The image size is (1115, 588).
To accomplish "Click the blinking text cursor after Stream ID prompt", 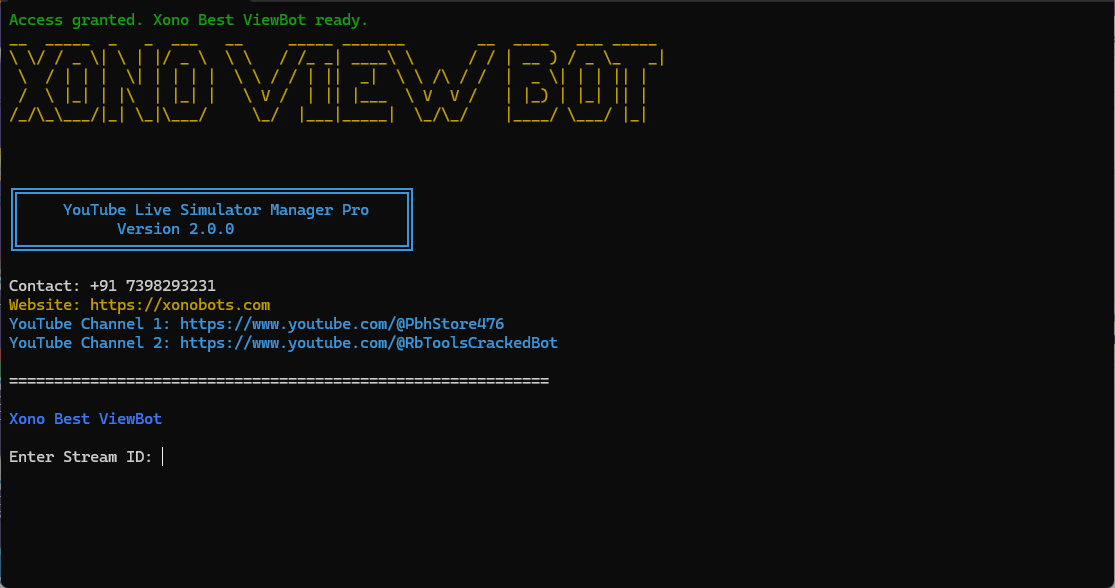I will [x=163, y=457].
